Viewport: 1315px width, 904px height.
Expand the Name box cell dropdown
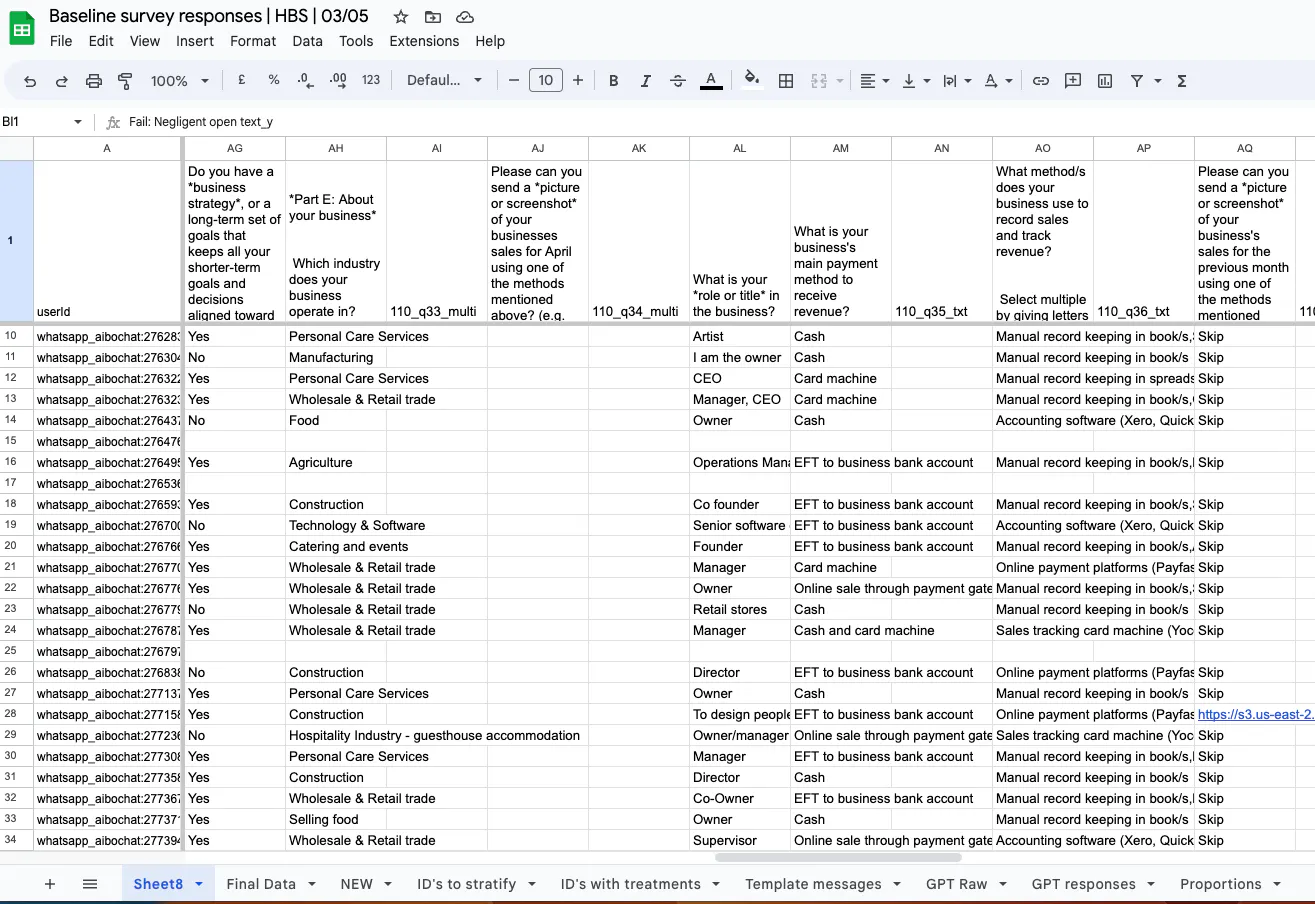click(x=78, y=122)
